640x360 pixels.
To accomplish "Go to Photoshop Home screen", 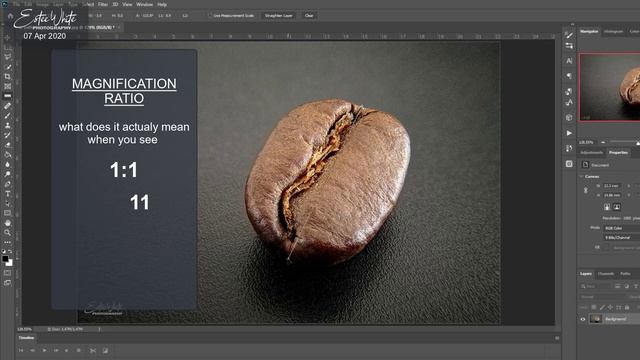I will click(10, 16).
